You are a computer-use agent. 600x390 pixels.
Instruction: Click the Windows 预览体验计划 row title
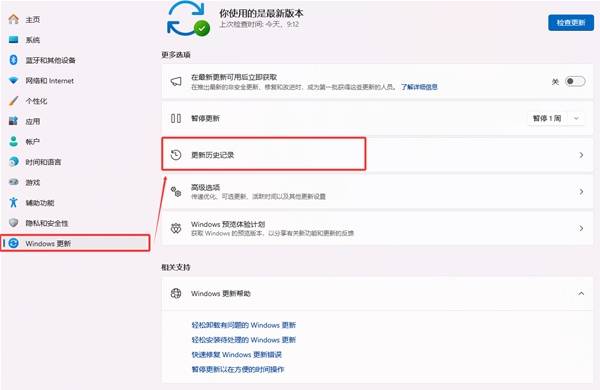point(228,224)
